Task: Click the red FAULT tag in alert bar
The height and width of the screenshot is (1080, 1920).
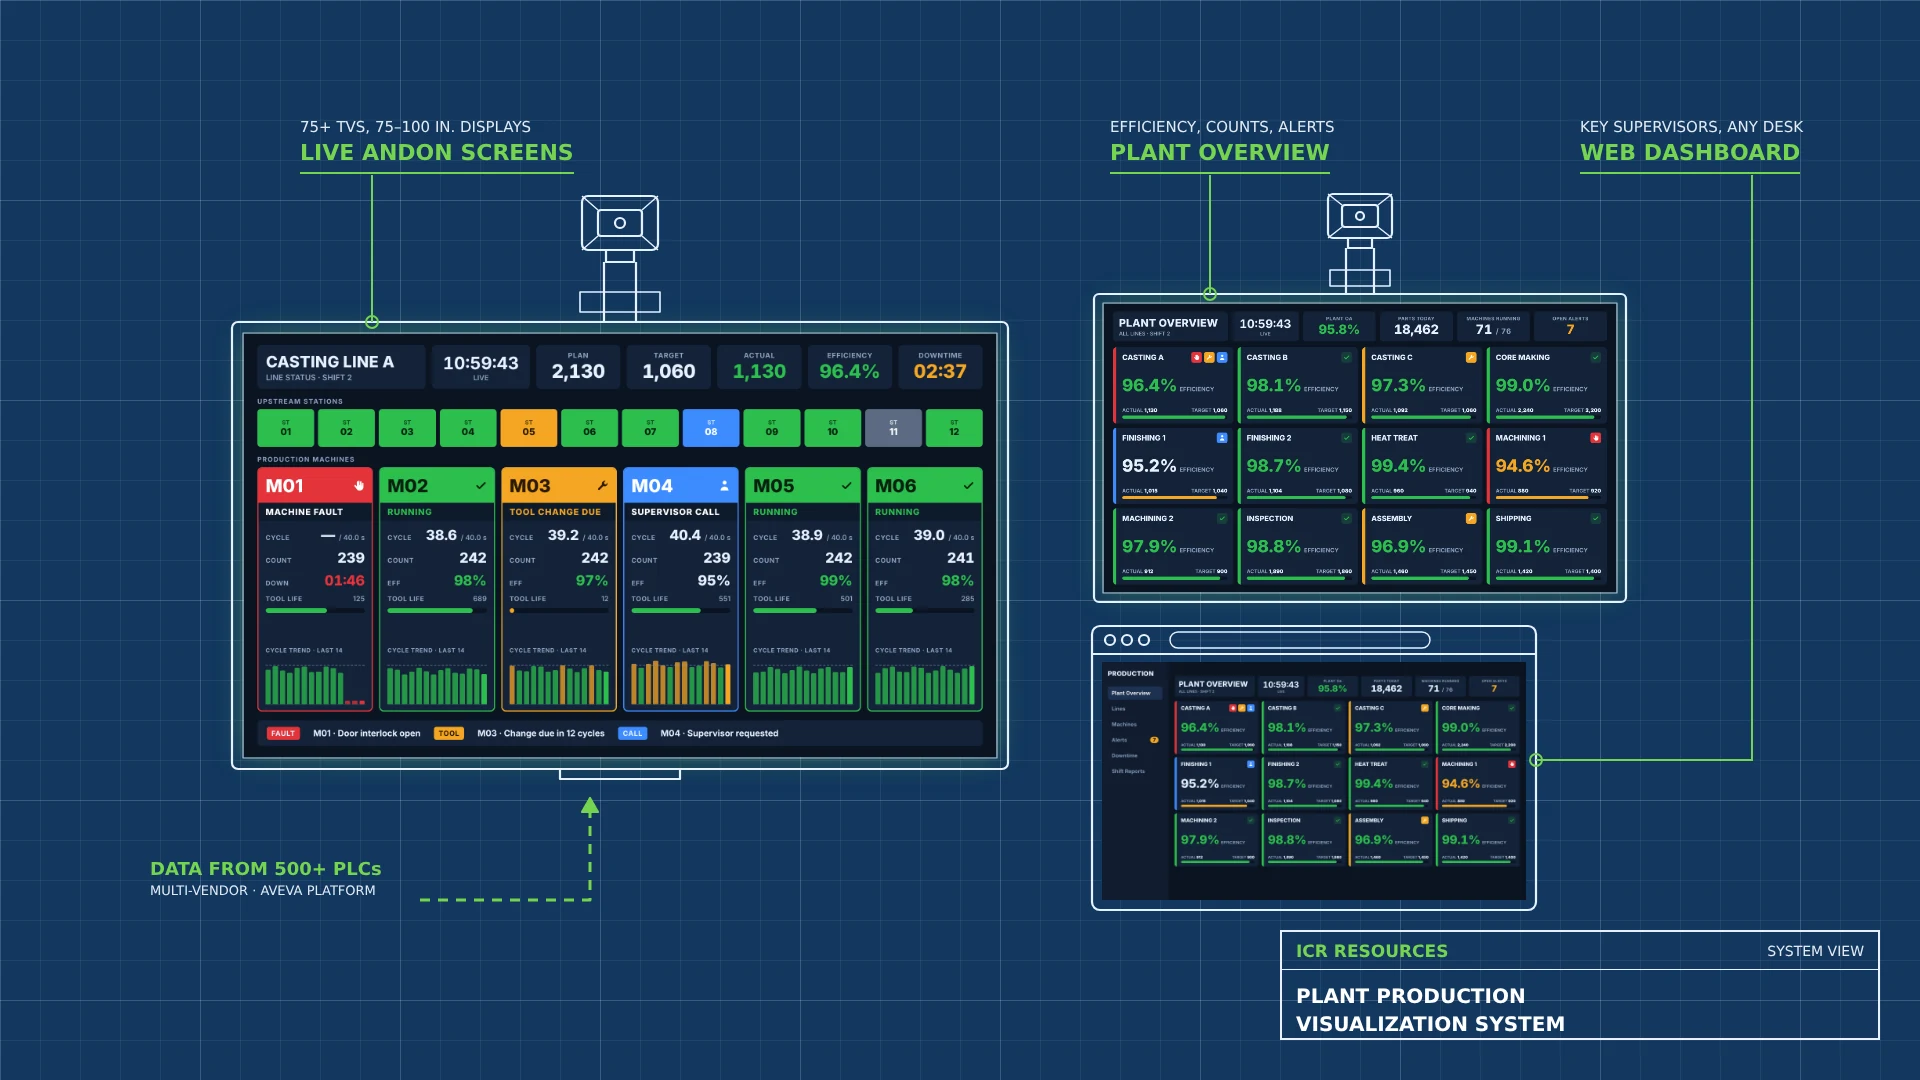Action: [283, 733]
